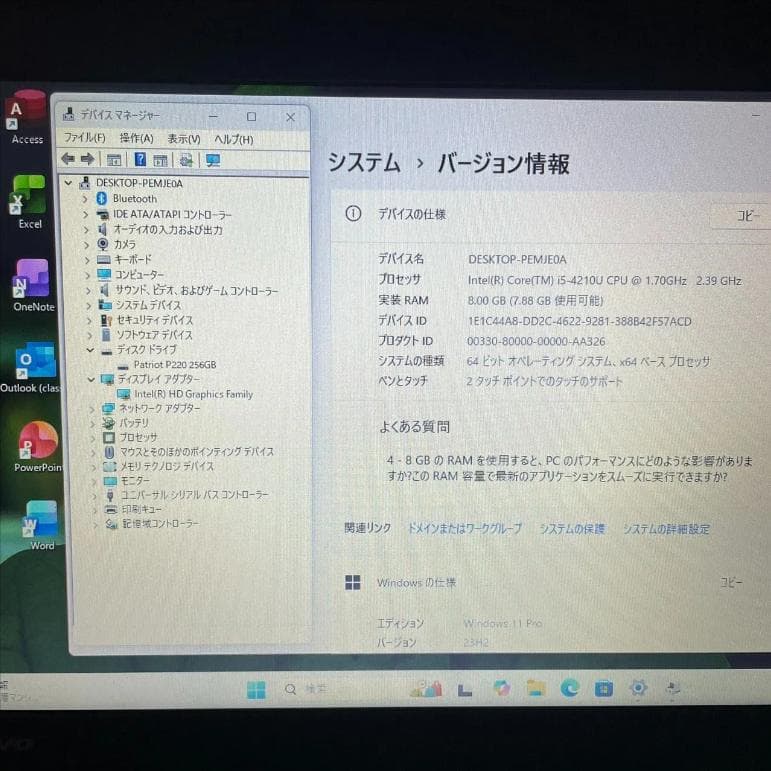Open the Excel desktop shortcut
771x771 pixels.
(x=29, y=202)
